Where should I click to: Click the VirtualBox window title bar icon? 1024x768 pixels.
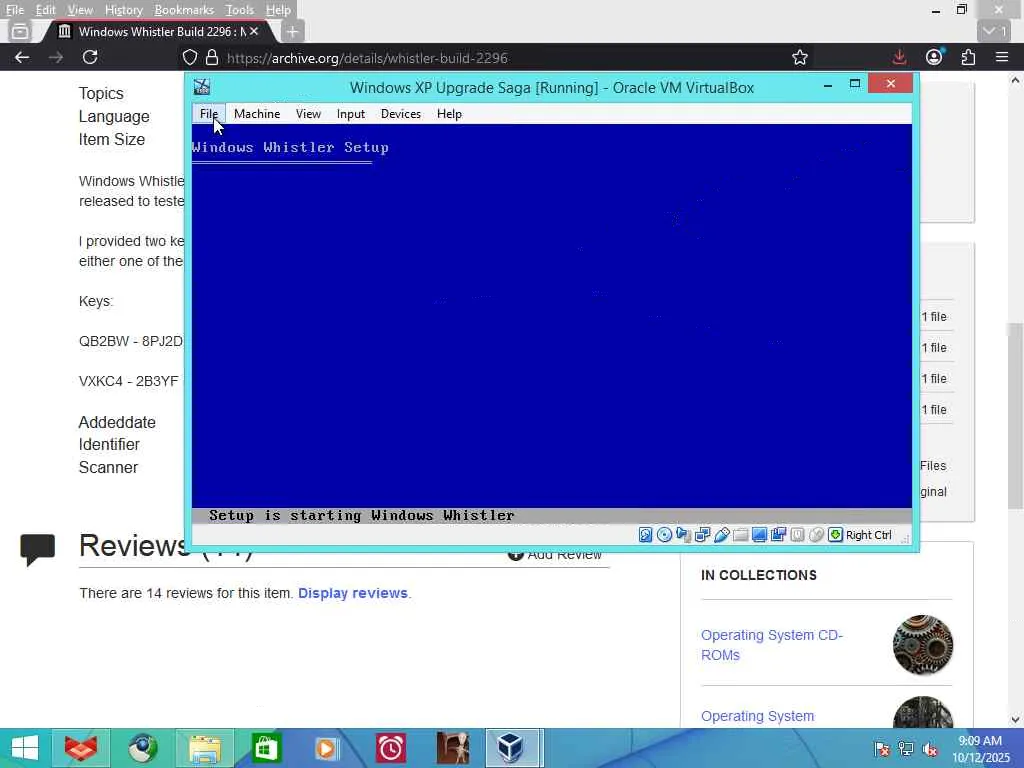[202, 87]
